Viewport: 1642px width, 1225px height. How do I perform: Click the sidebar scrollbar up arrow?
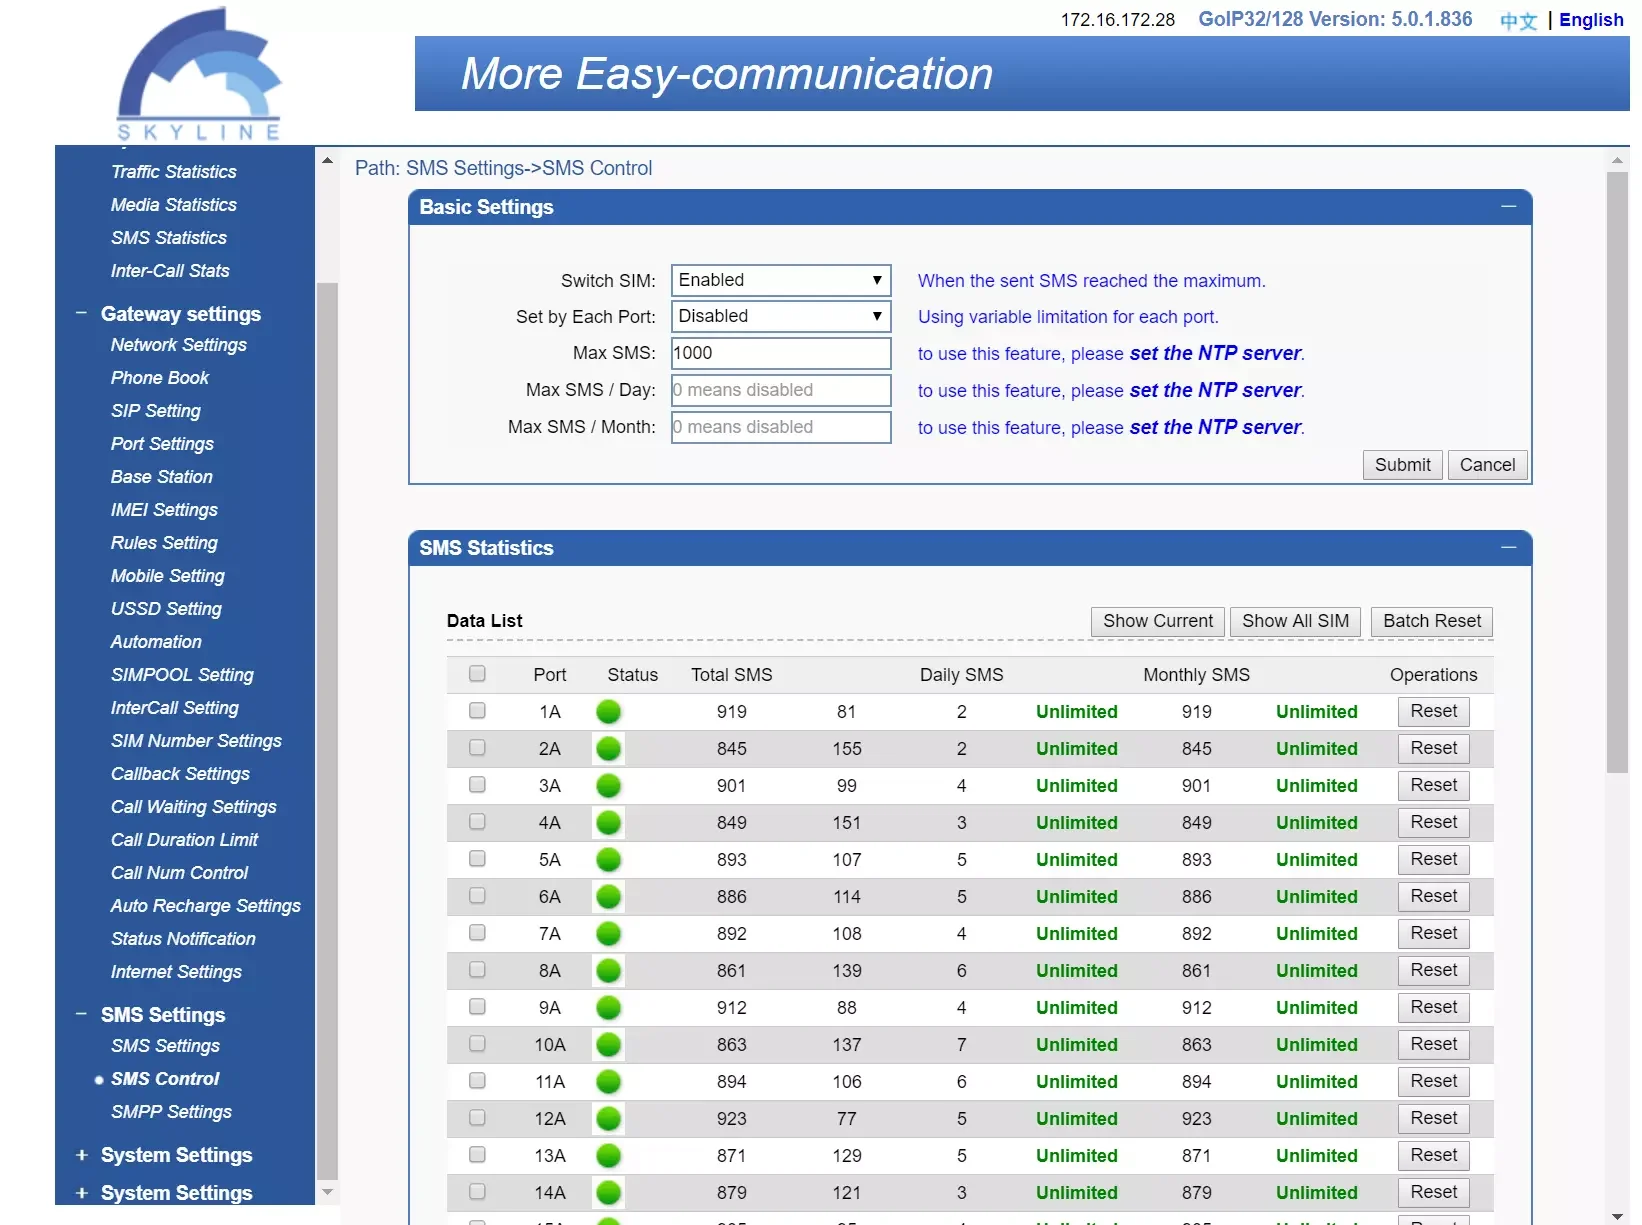coord(327,160)
